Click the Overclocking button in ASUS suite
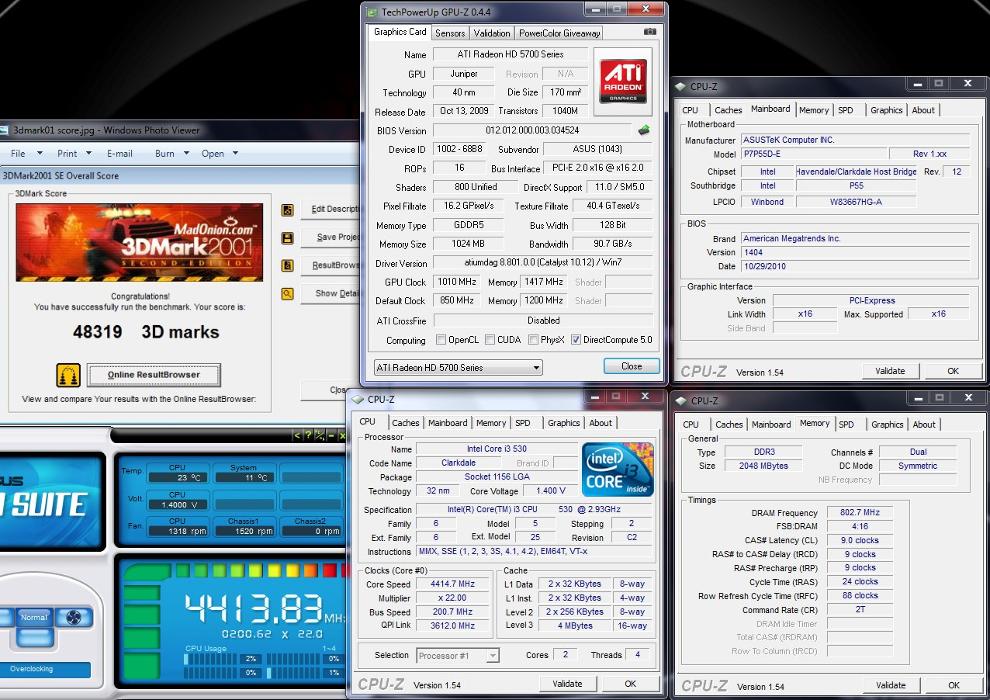This screenshot has height=700, width=990. (x=45, y=669)
